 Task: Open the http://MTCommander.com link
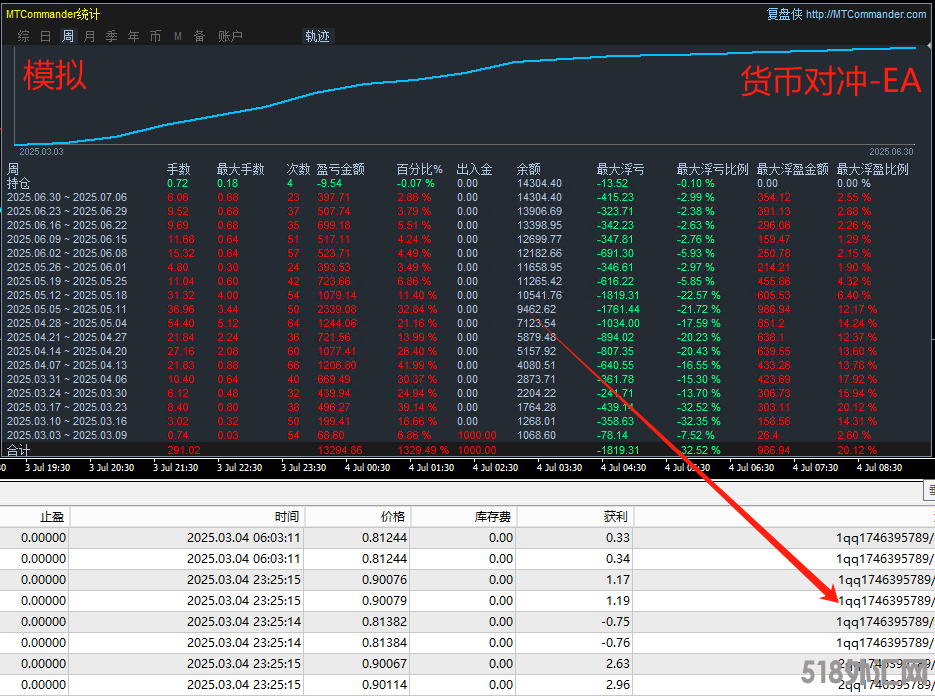866,14
